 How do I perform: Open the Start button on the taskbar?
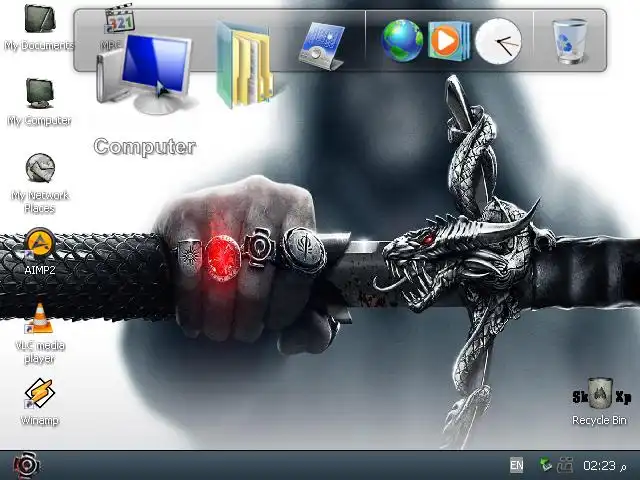click(26, 465)
